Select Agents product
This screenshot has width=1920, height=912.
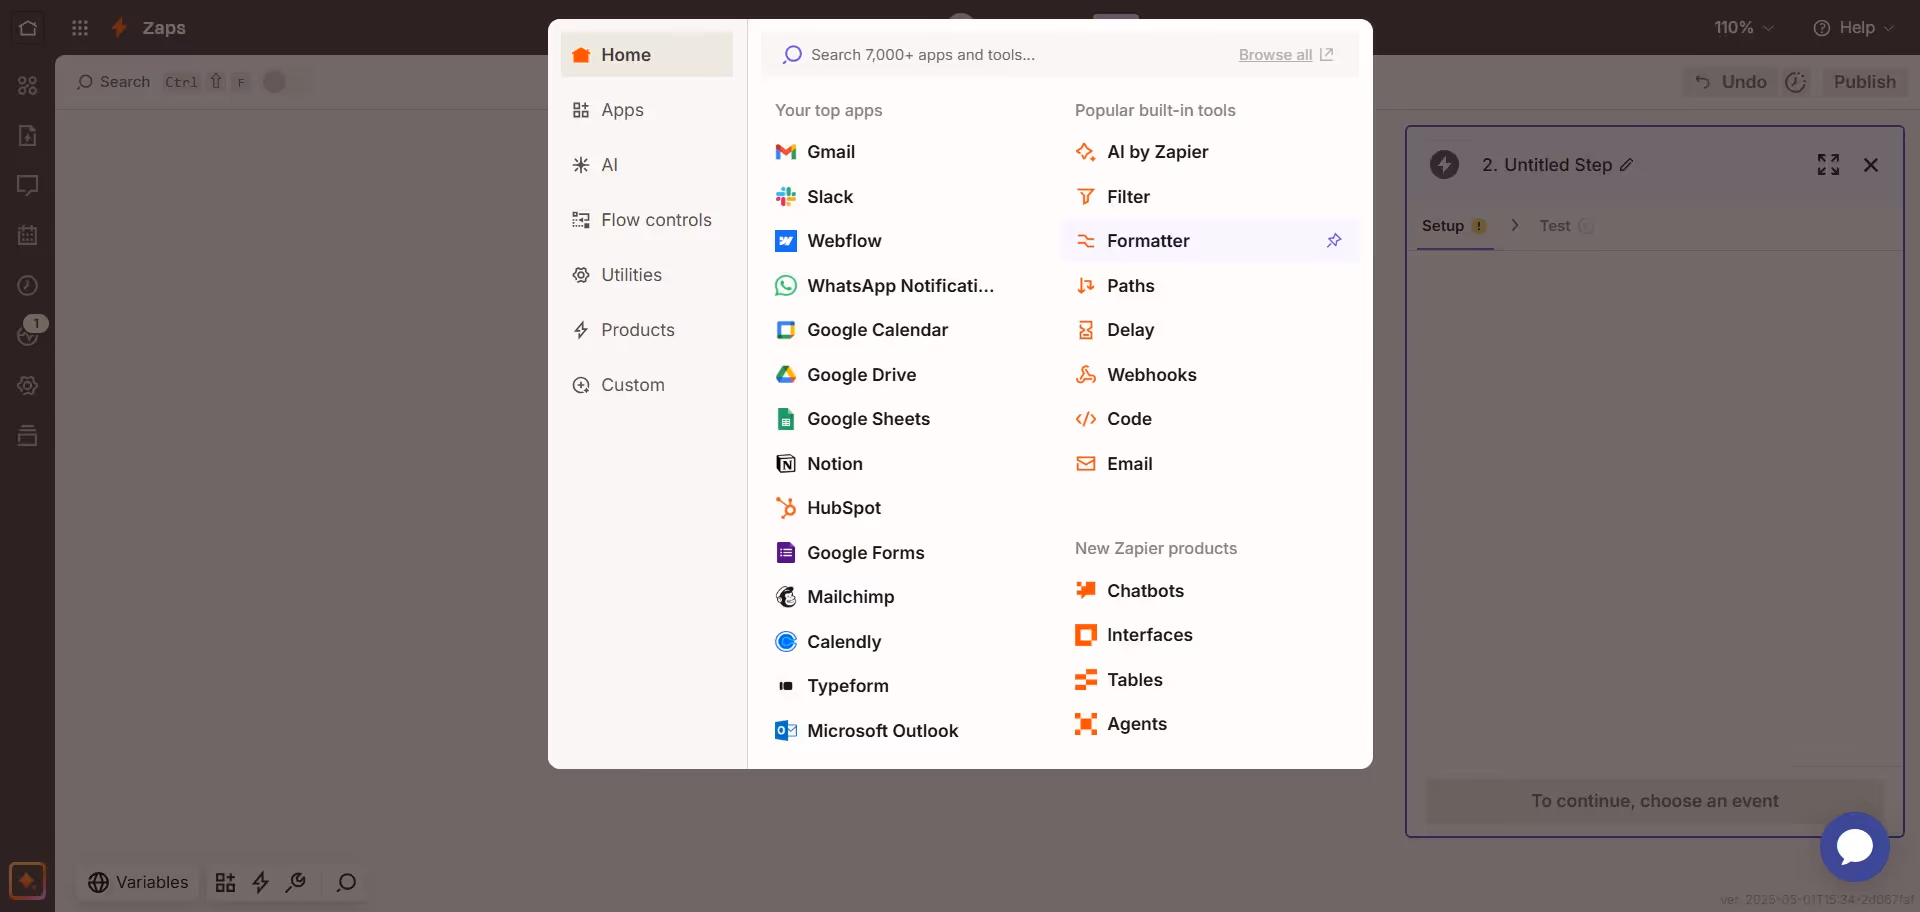(1120, 724)
